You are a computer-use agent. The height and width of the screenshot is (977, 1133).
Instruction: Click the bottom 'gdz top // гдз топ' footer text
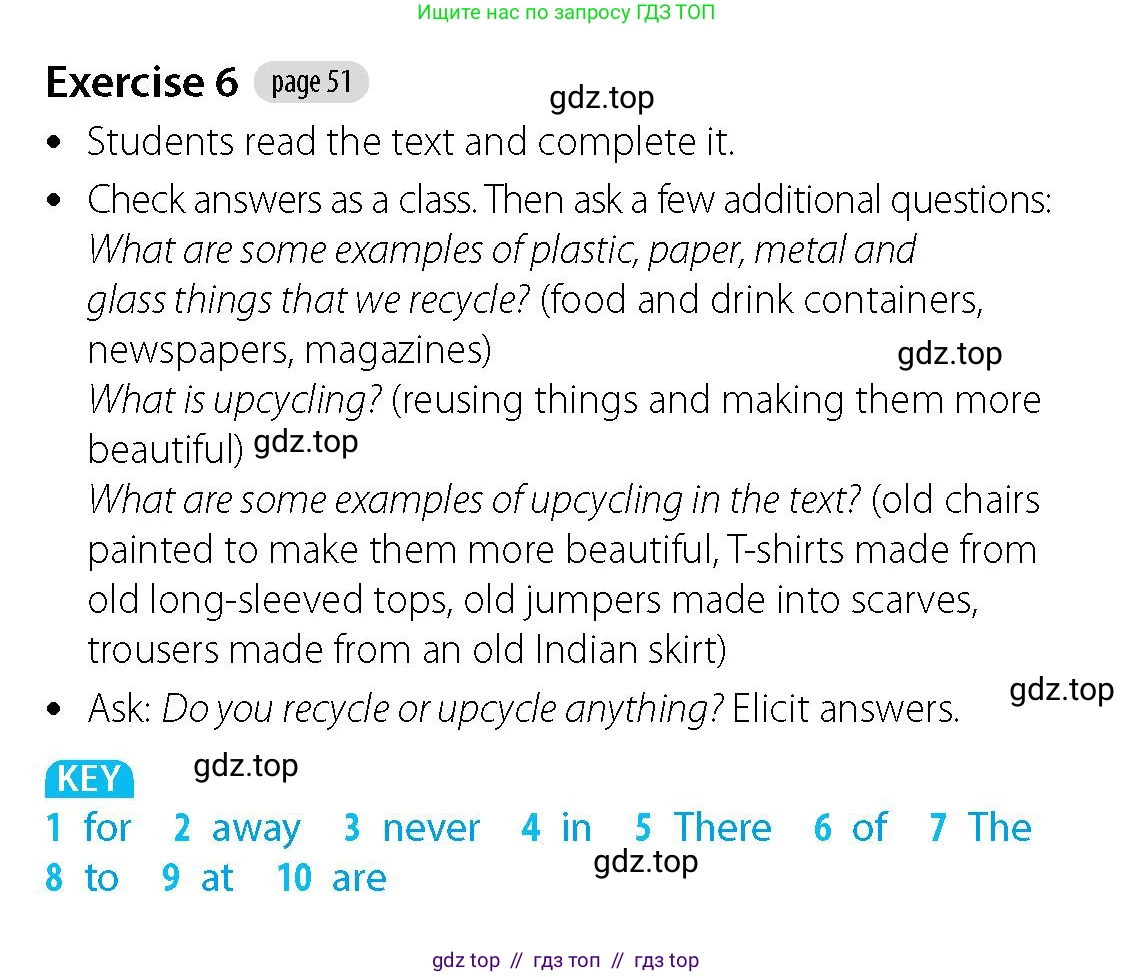566,960
